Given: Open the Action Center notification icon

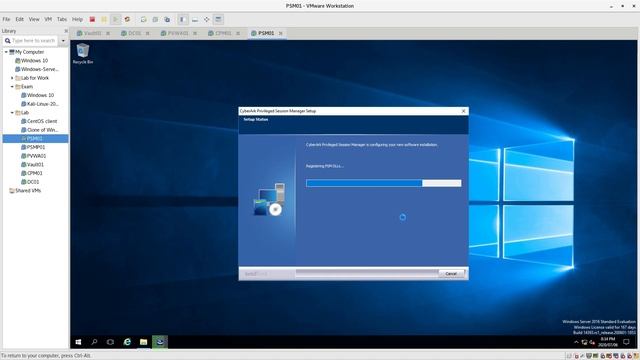Looking at the screenshot, I should pyautogui.click(x=627, y=342).
